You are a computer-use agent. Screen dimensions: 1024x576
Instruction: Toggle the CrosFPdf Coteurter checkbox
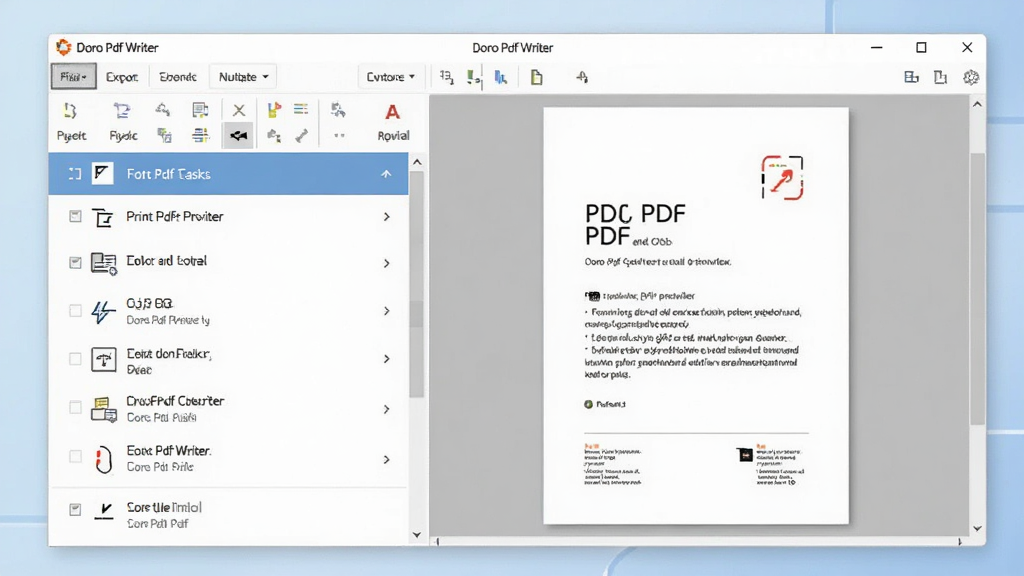click(x=75, y=408)
